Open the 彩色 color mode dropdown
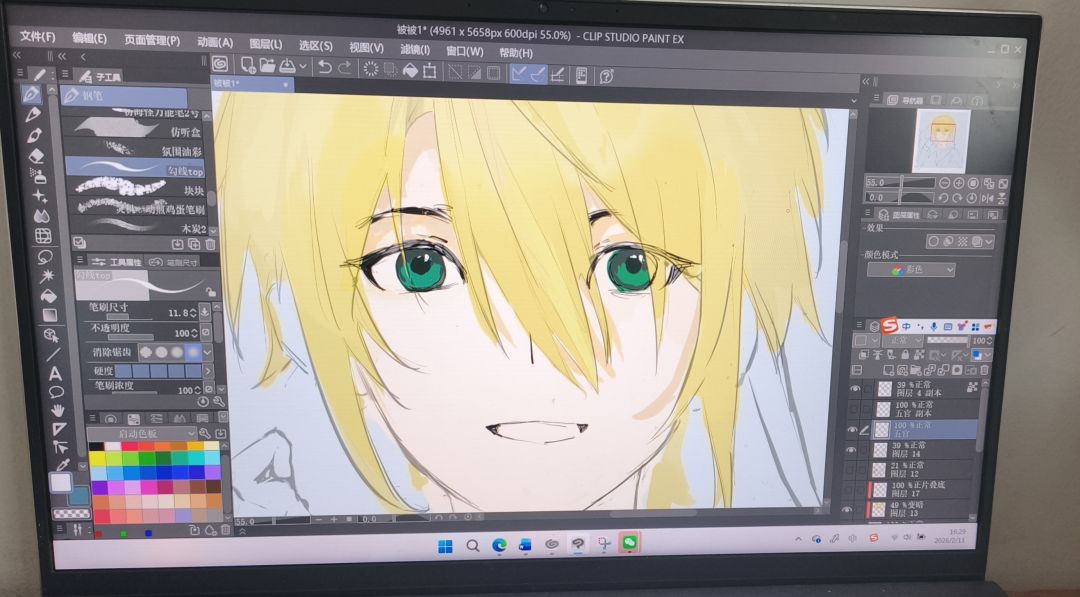 click(x=911, y=270)
